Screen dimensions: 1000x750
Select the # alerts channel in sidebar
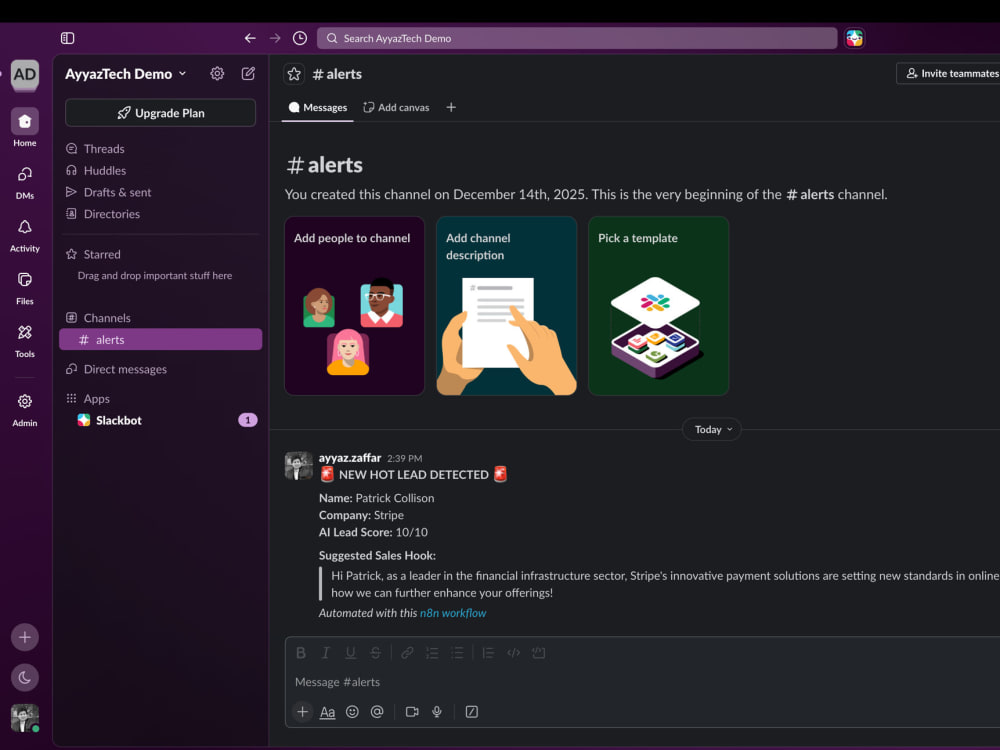point(161,339)
